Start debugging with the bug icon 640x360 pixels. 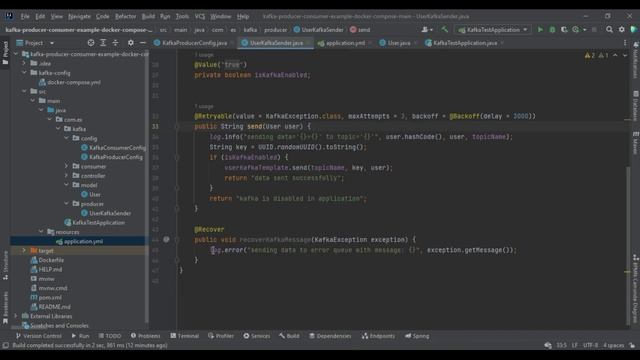pyautogui.click(x=552, y=30)
